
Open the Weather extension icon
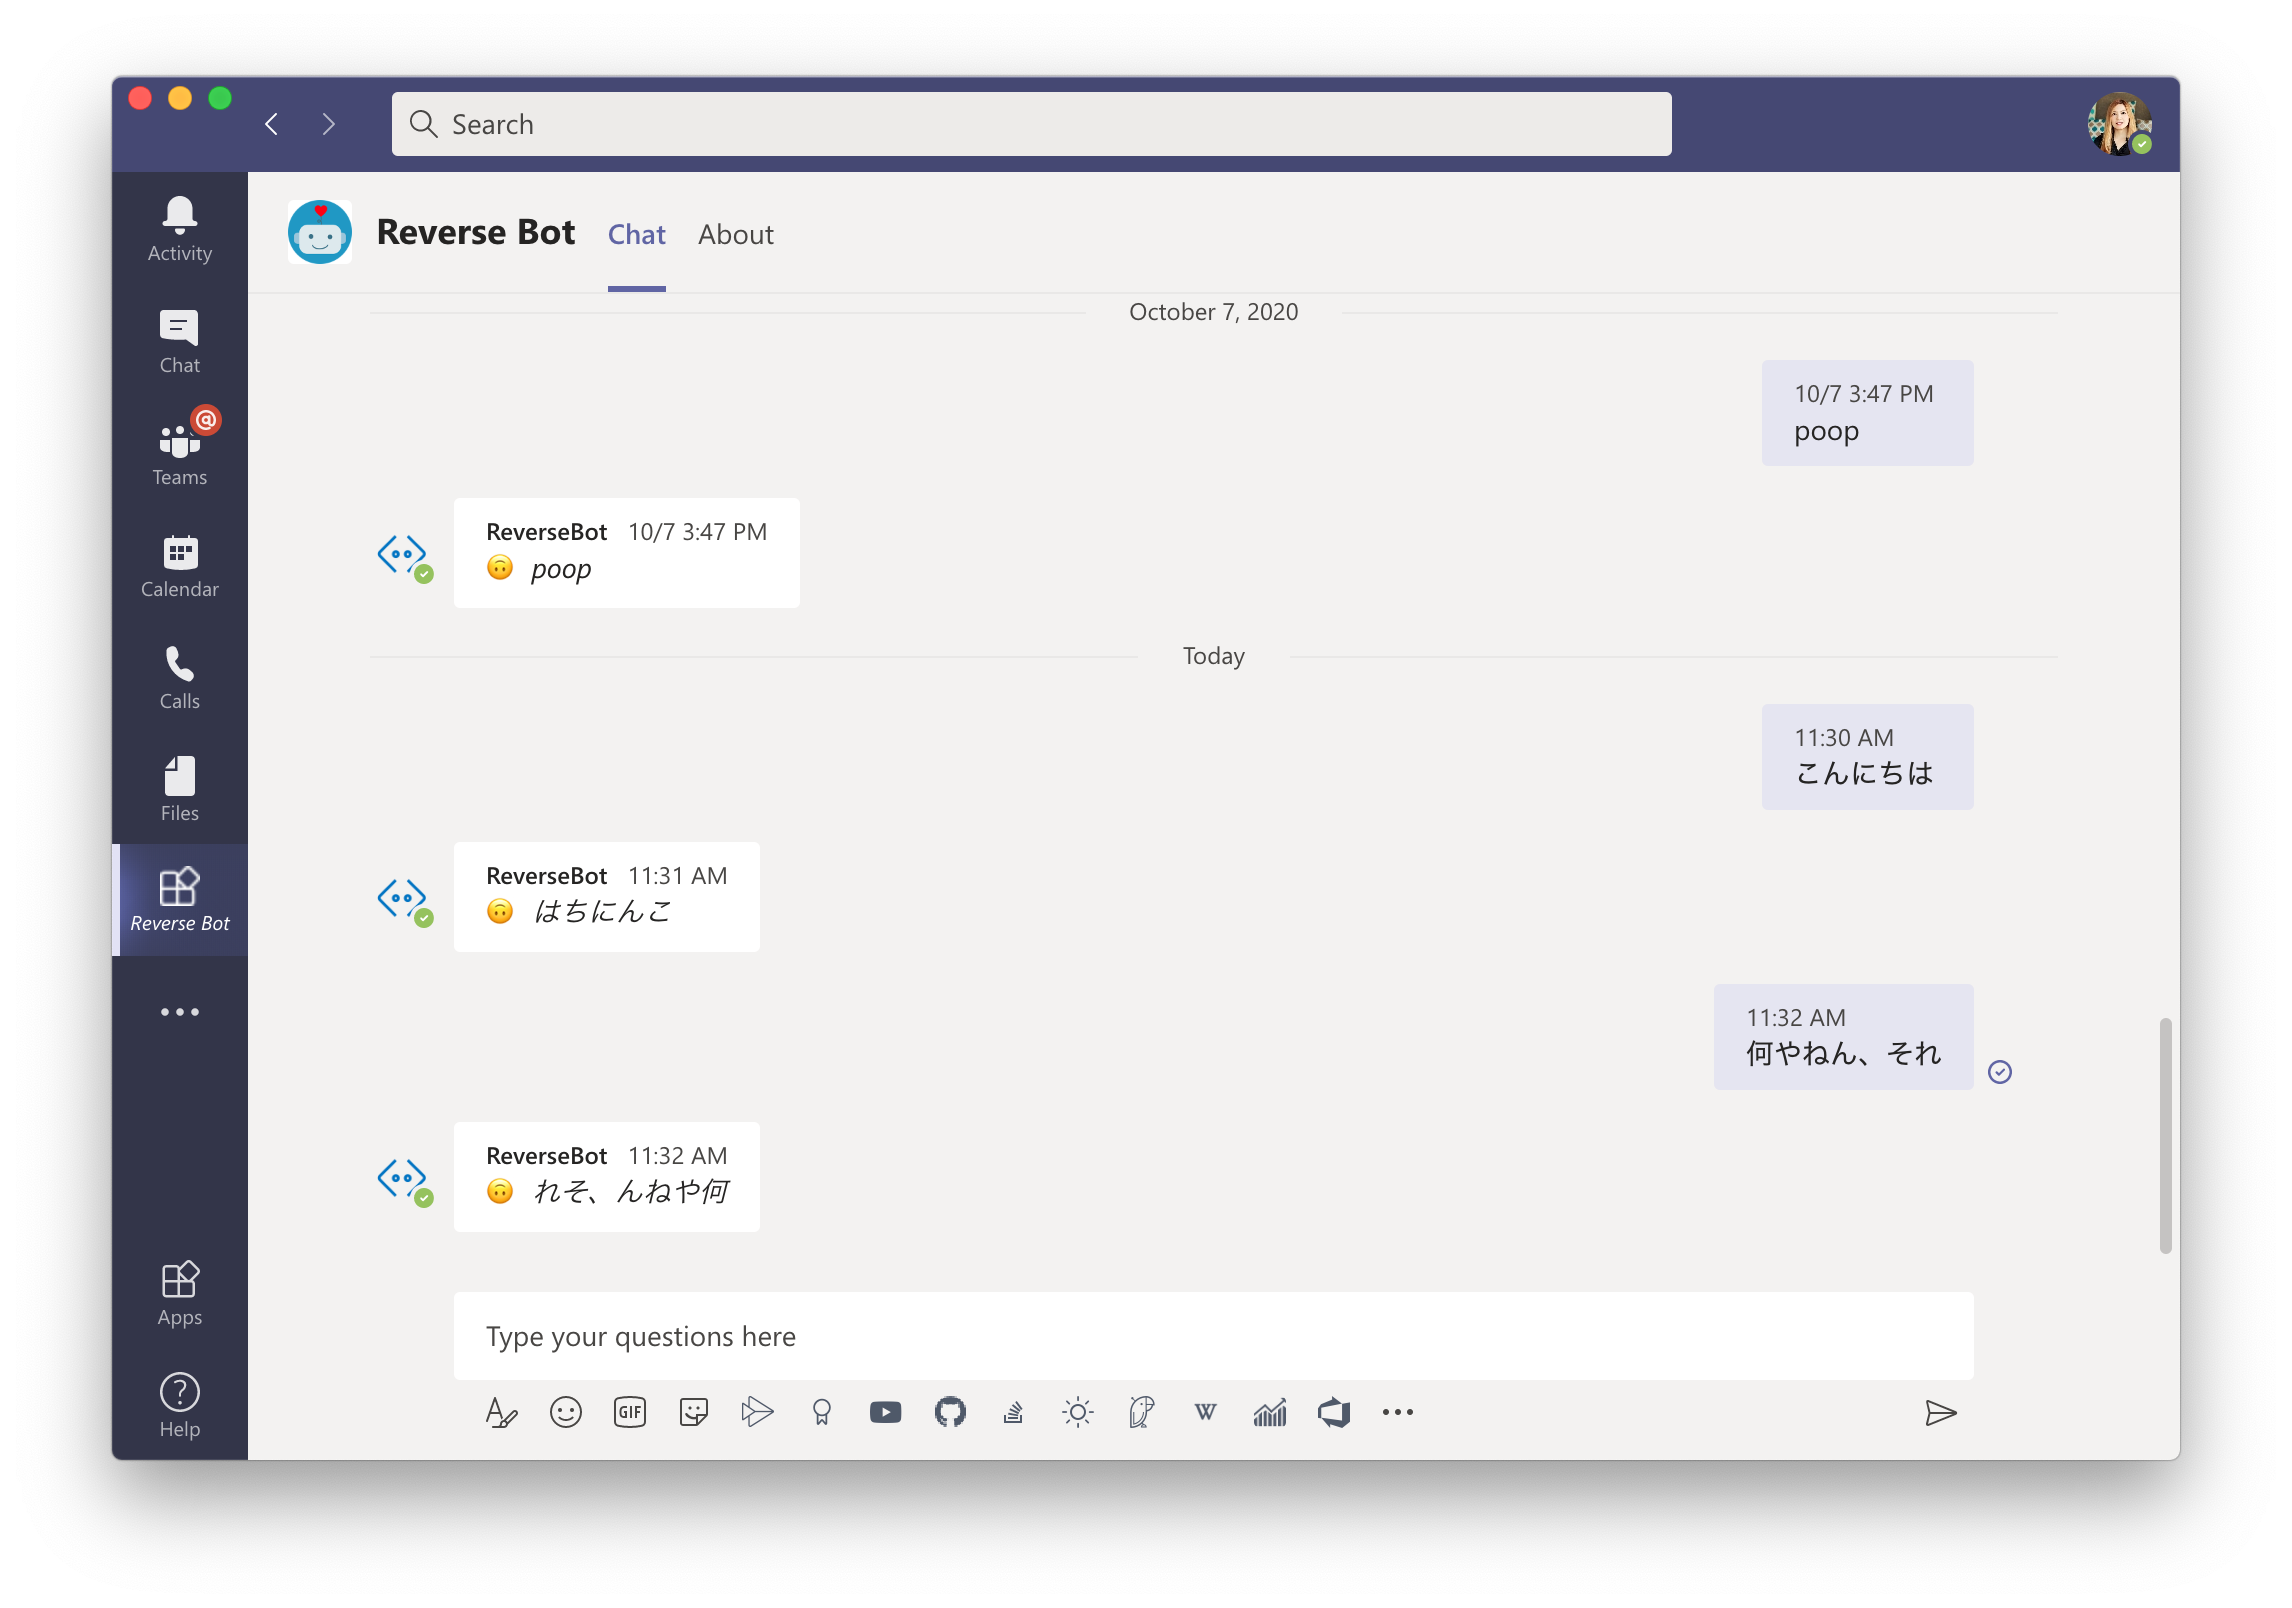(1077, 1412)
